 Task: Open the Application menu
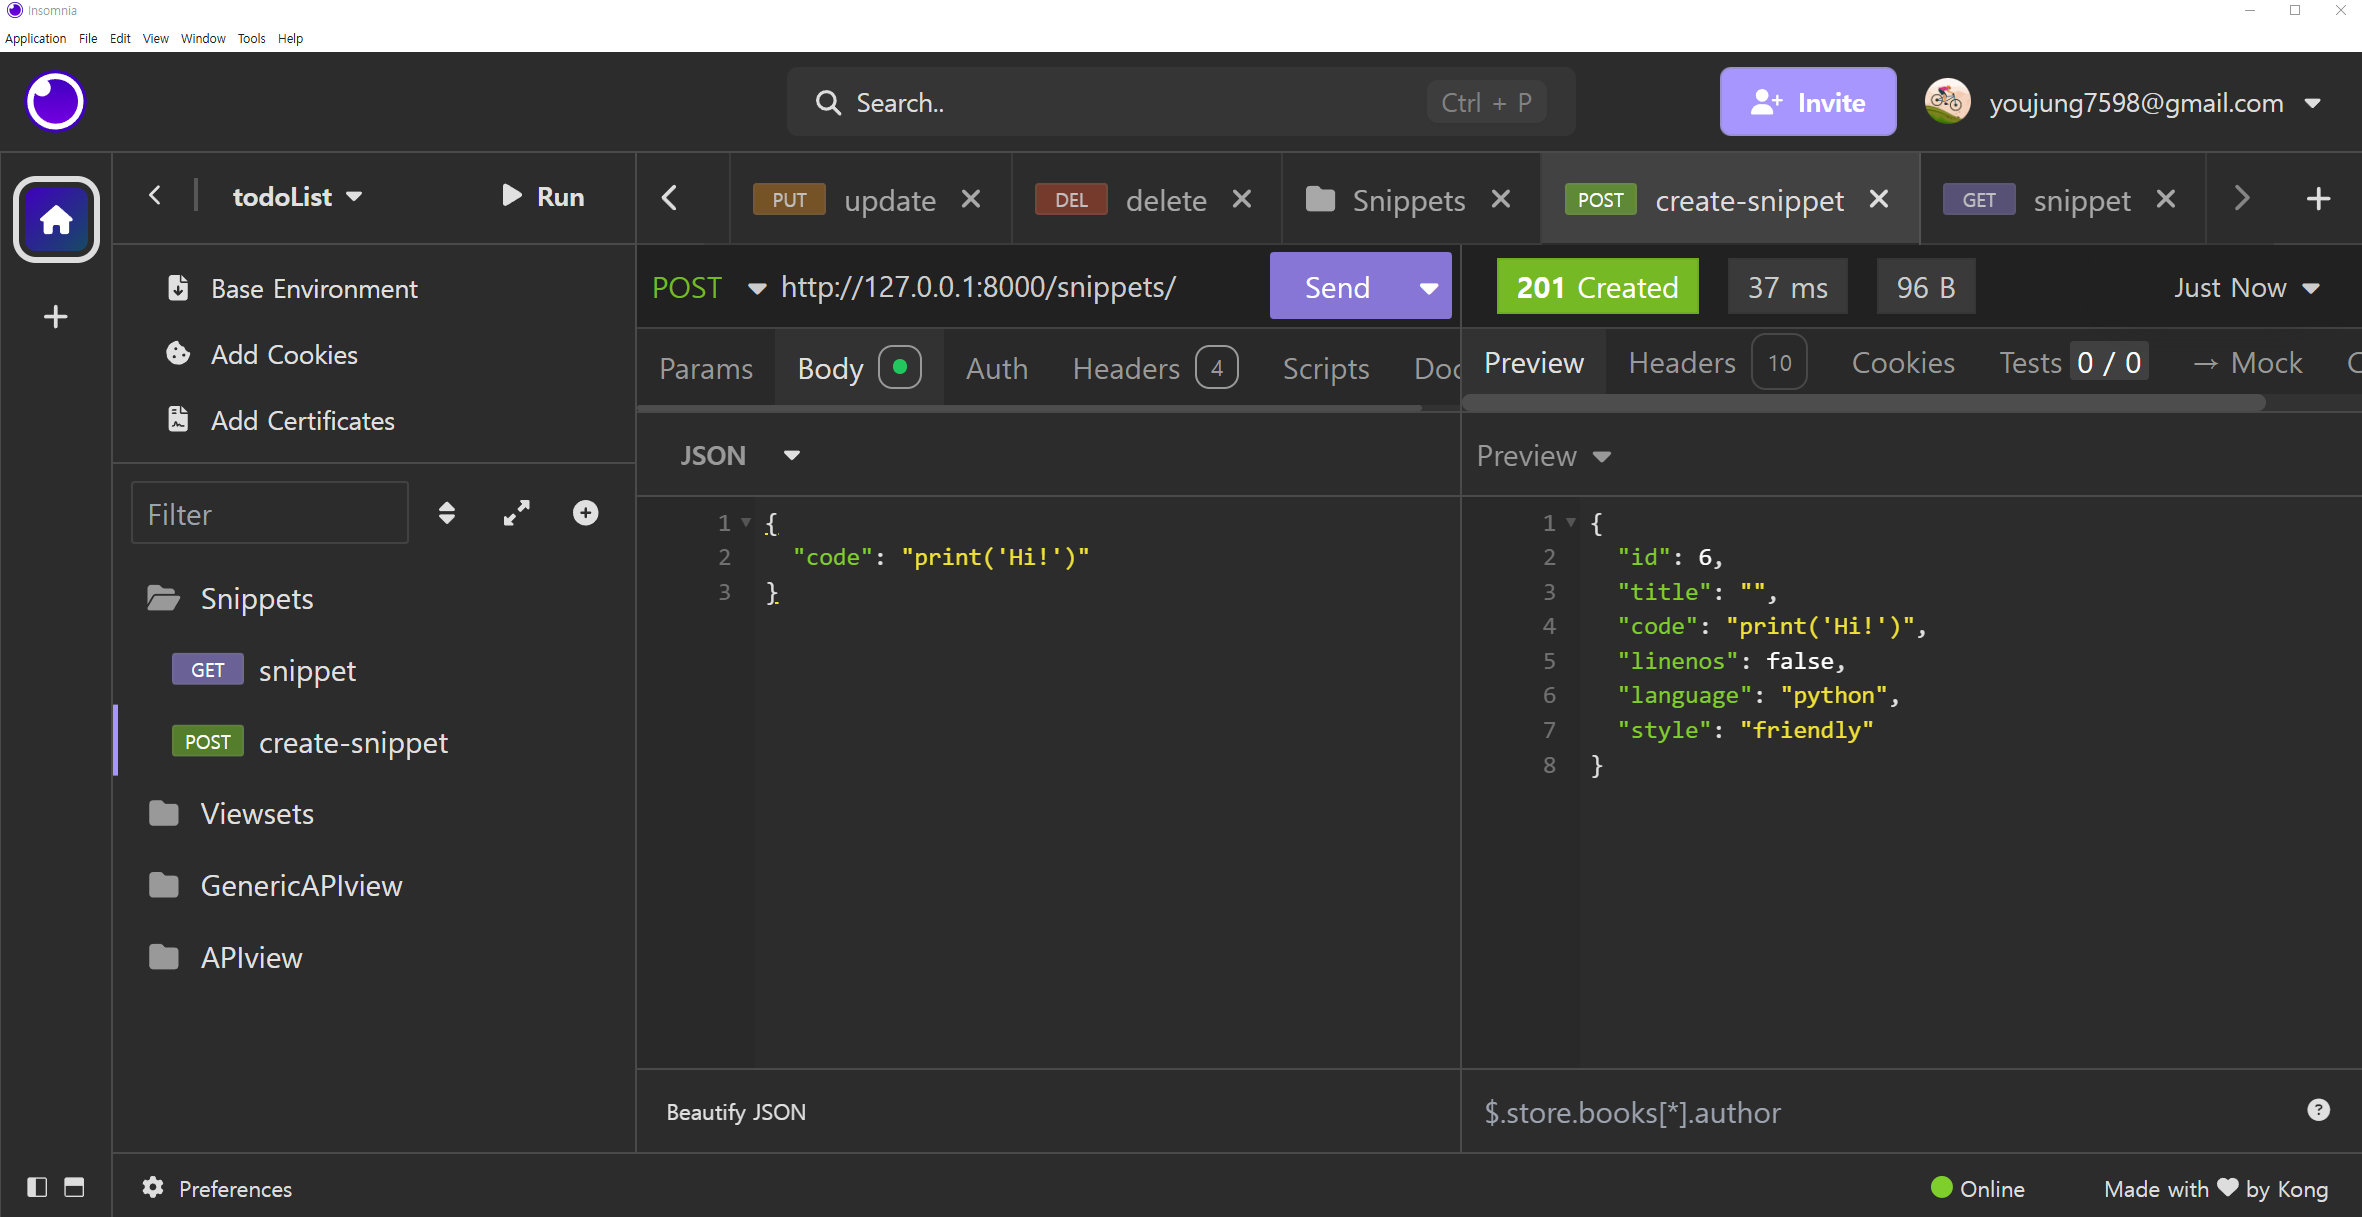pos(35,38)
